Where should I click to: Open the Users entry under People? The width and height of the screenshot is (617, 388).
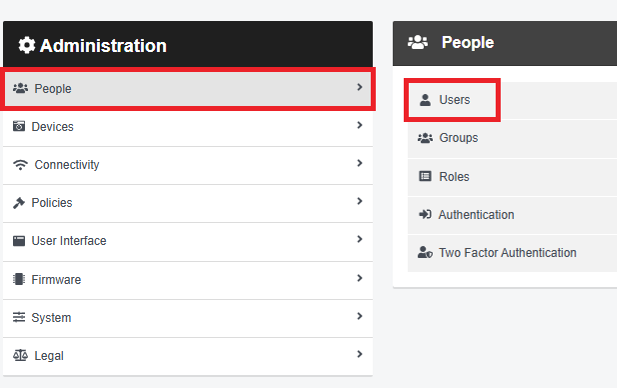coord(452,100)
